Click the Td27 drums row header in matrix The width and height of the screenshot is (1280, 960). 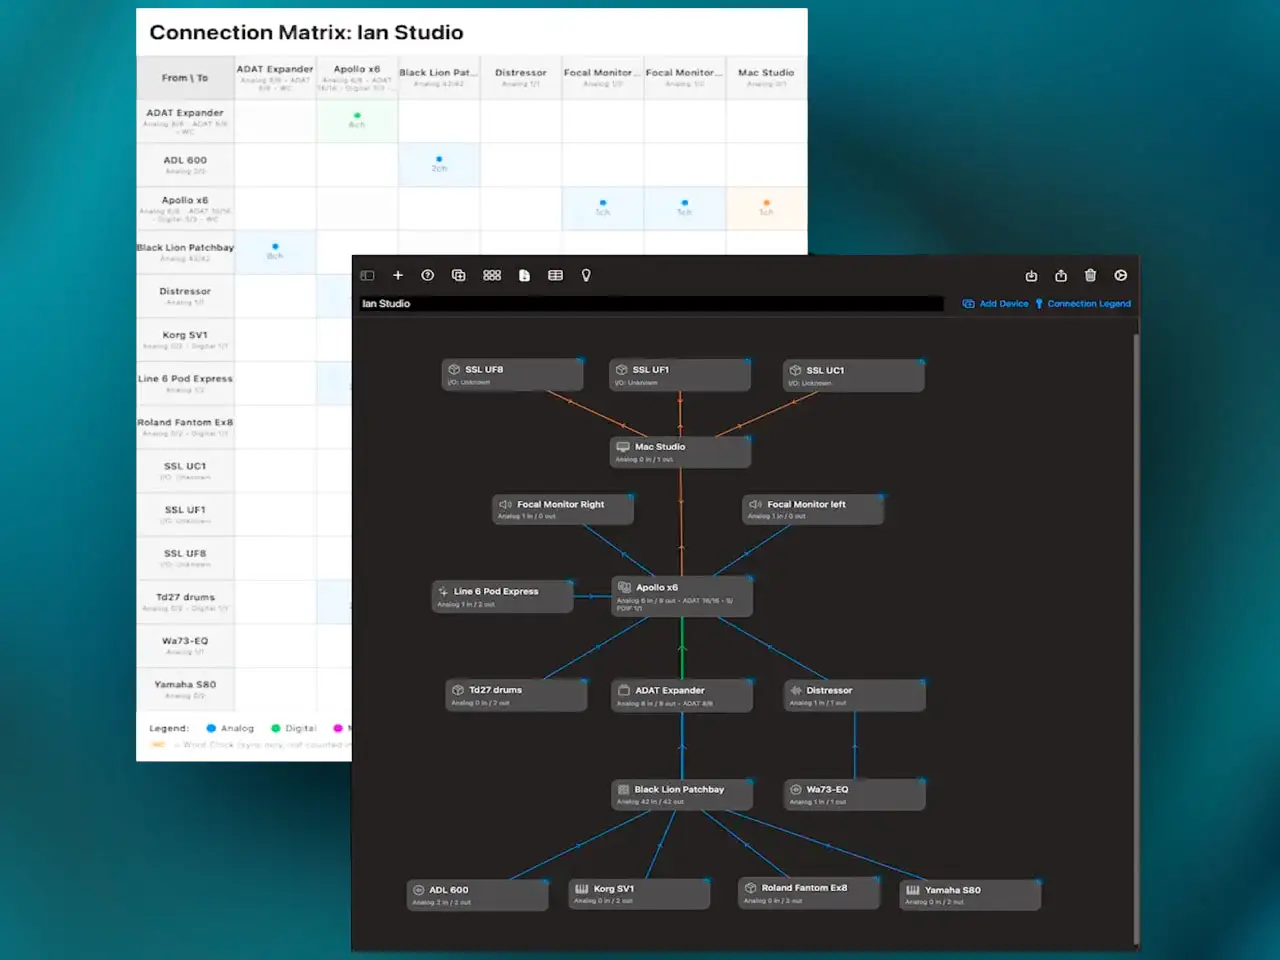coord(185,601)
